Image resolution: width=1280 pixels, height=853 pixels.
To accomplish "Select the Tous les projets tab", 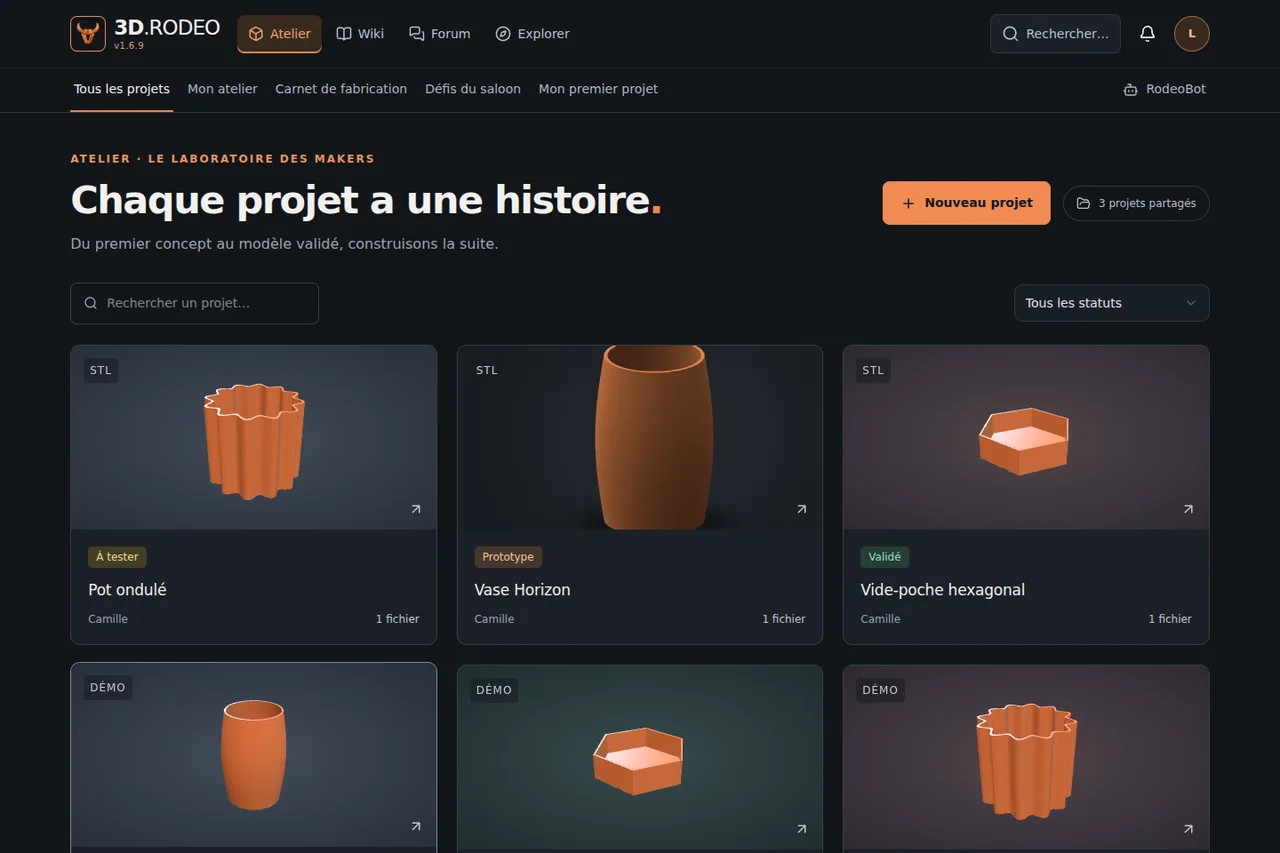I will tap(122, 89).
